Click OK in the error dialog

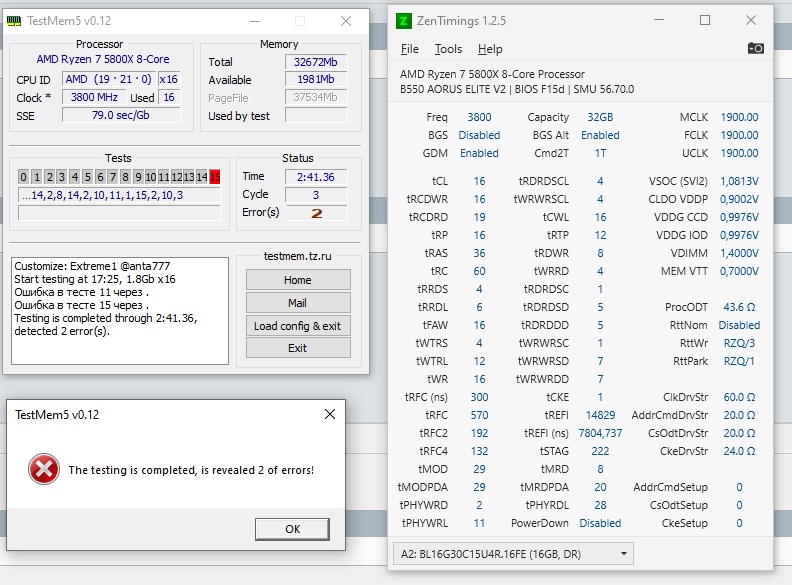point(292,529)
